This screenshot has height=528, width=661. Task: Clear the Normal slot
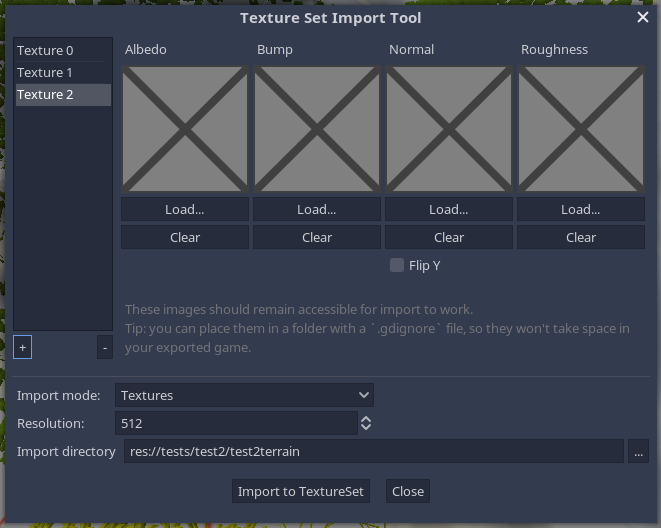449,237
